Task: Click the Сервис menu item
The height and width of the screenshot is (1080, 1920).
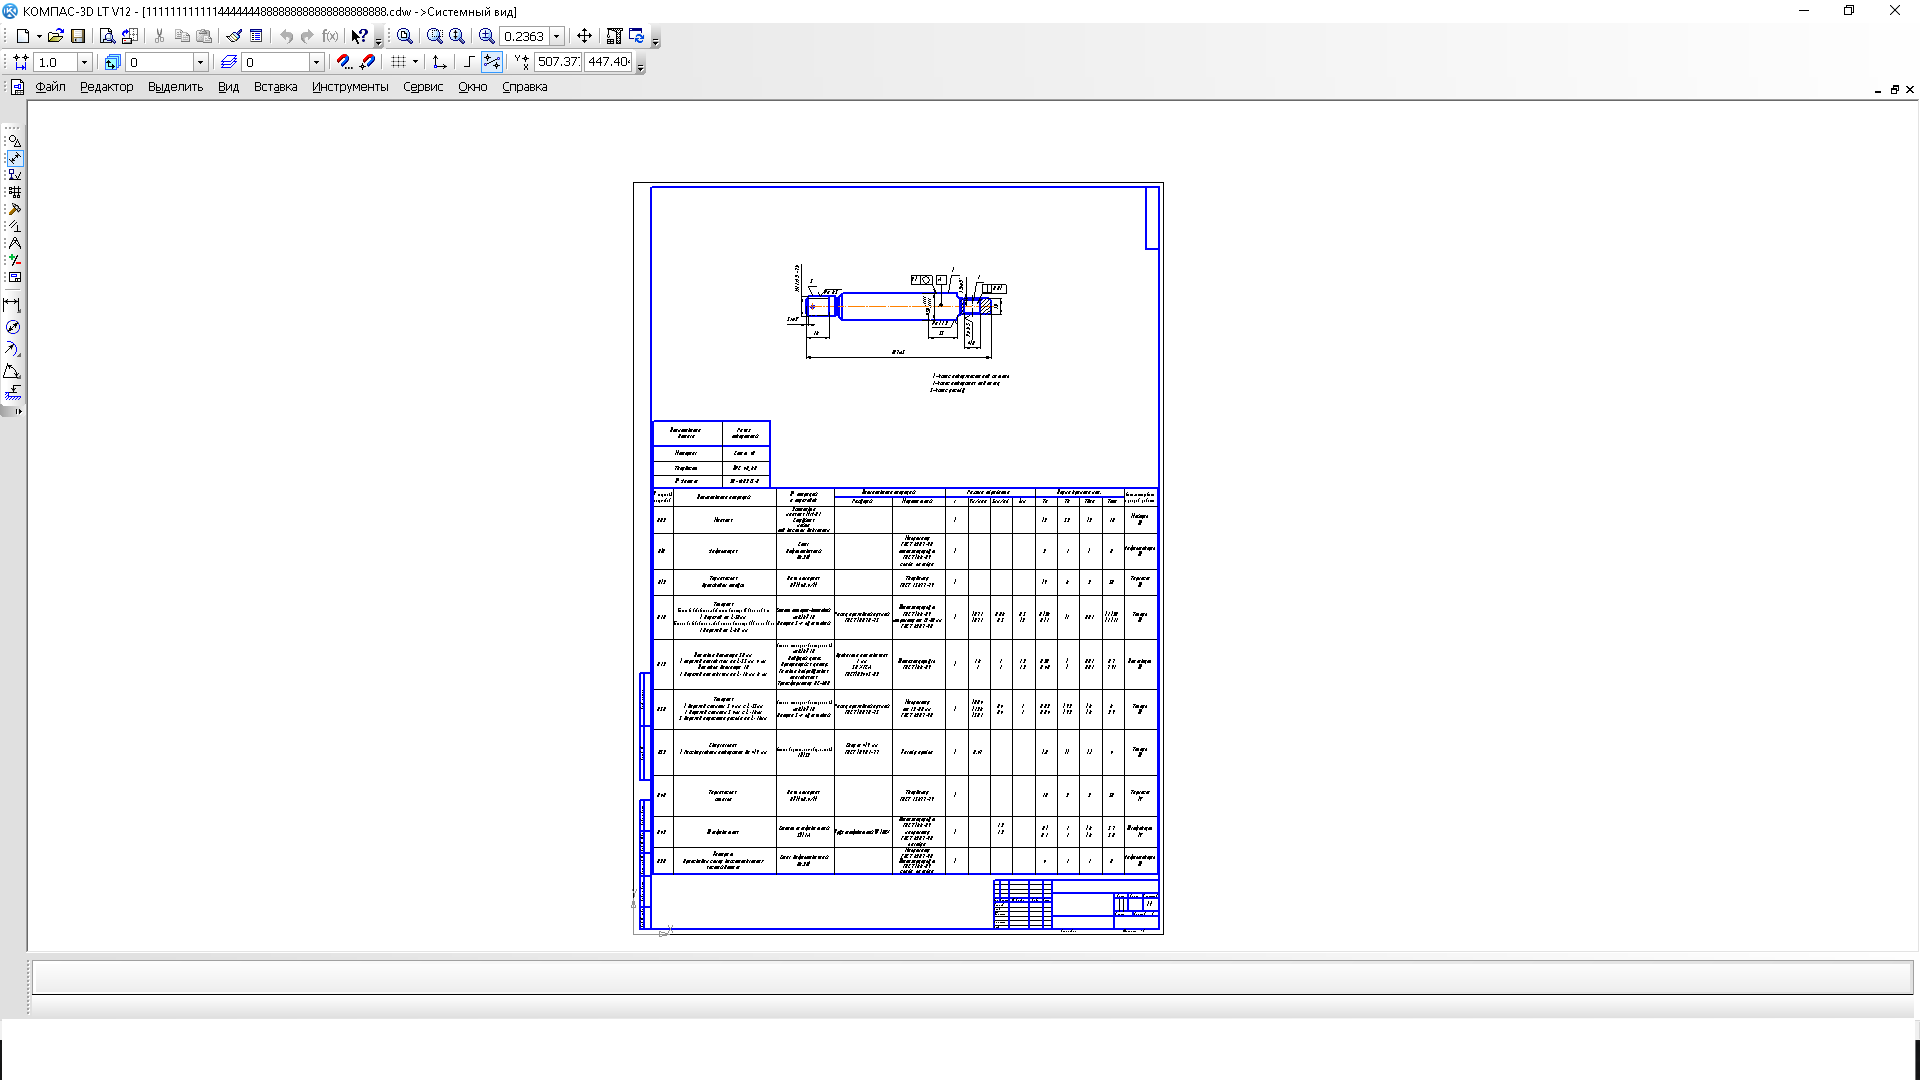Action: tap(423, 87)
